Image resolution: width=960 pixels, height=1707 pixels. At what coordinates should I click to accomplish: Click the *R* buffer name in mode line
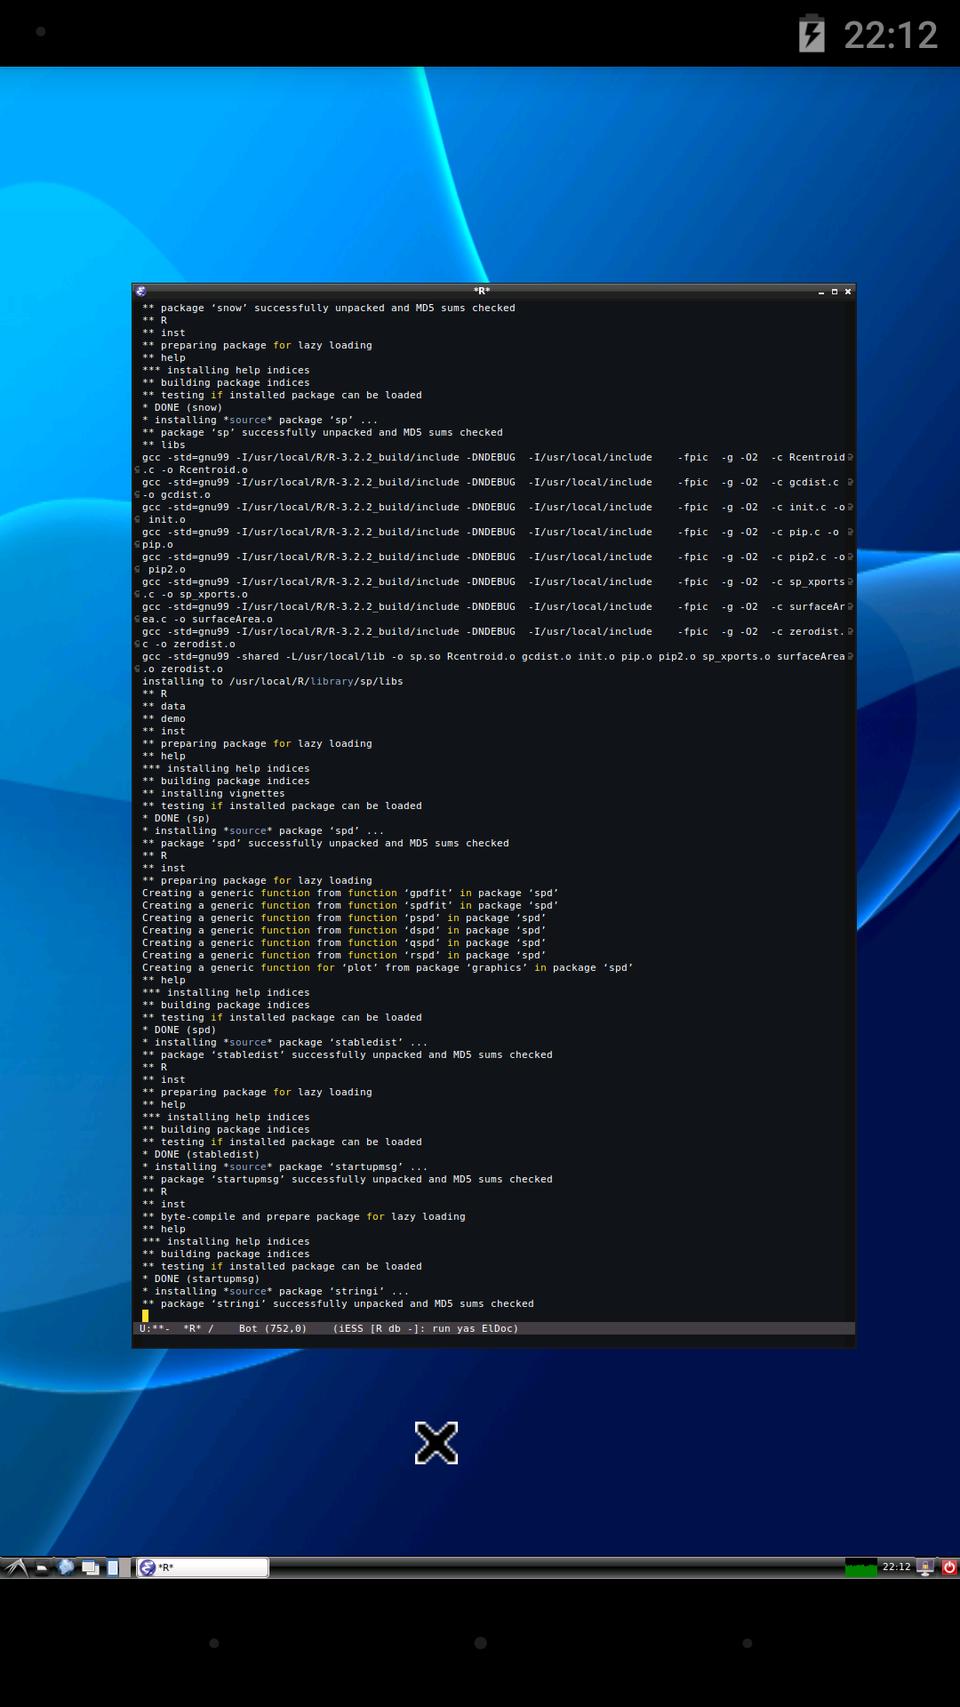tap(192, 1329)
